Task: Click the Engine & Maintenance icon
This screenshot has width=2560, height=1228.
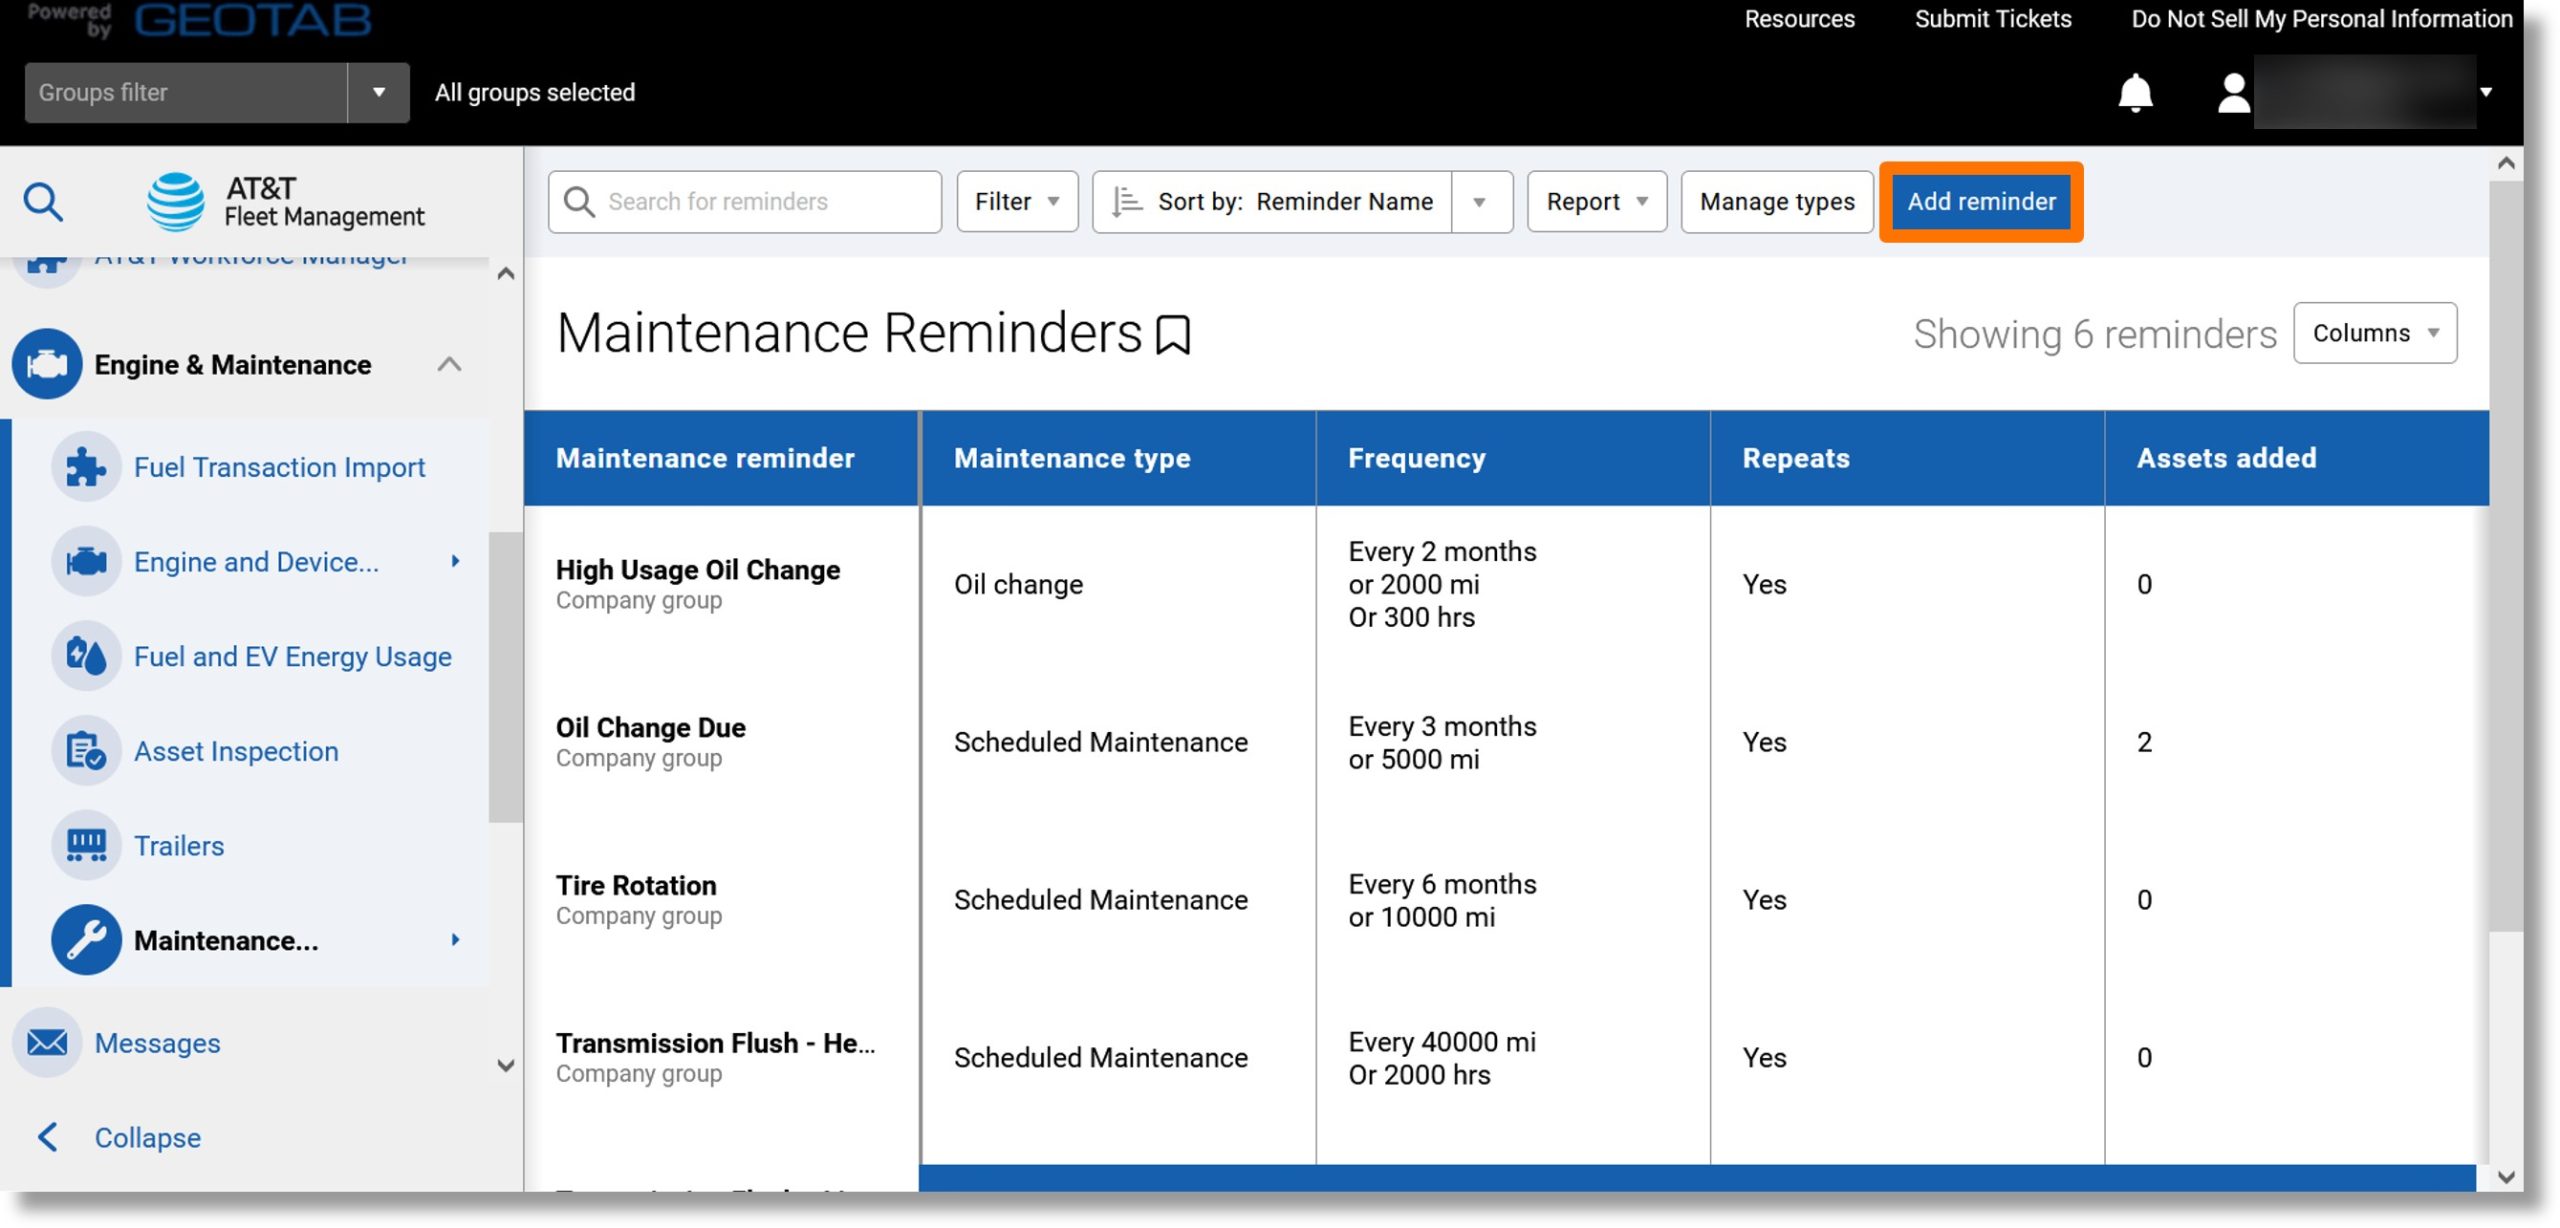Action: (x=47, y=363)
